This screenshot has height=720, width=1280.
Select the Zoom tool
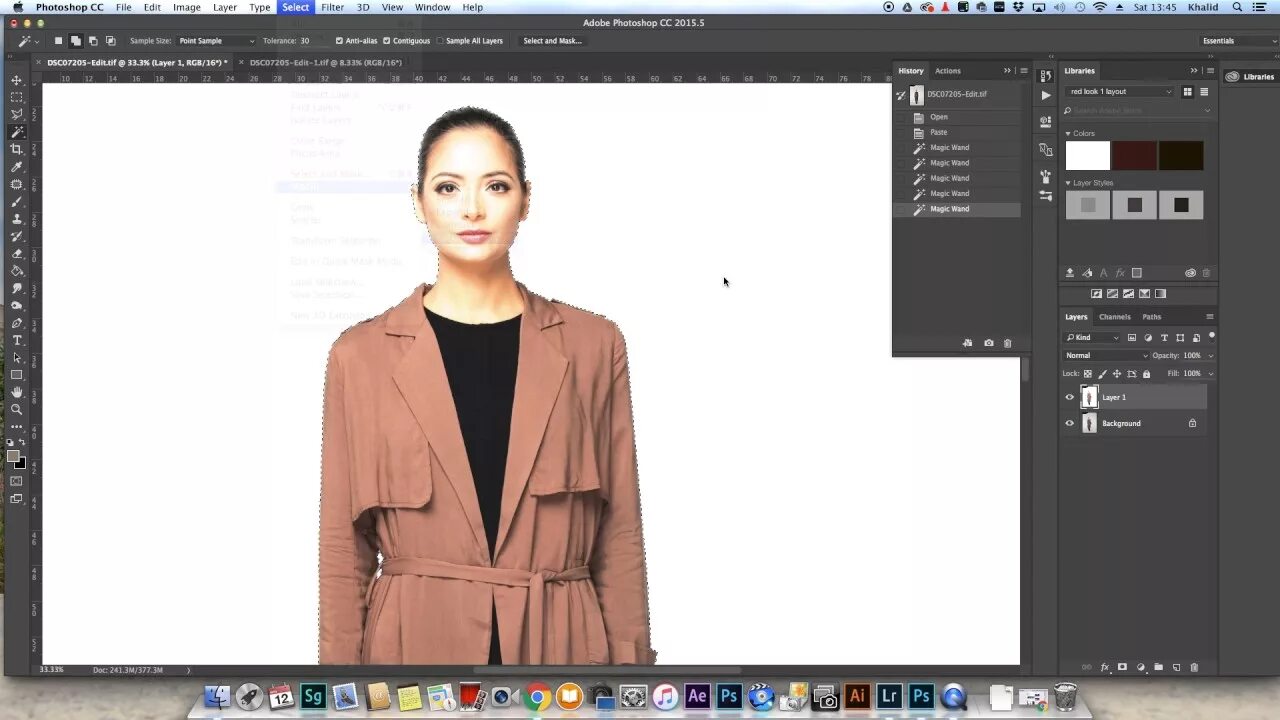[16, 409]
